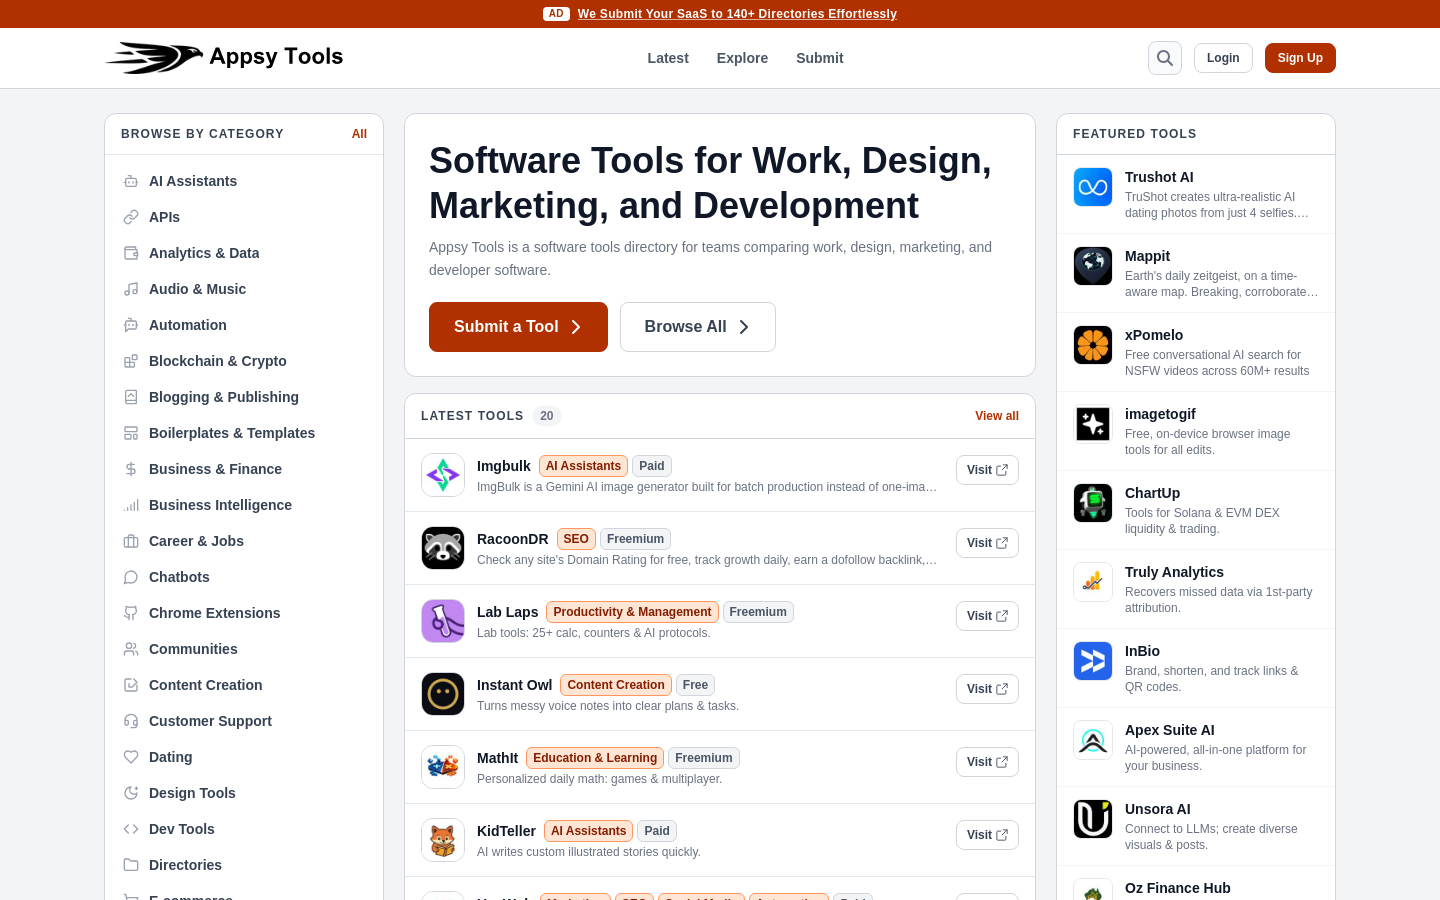The width and height of the screenshot is (1440, 900).
Task: Click the Trushot AI infinity logo
Action: [1093, 187]
